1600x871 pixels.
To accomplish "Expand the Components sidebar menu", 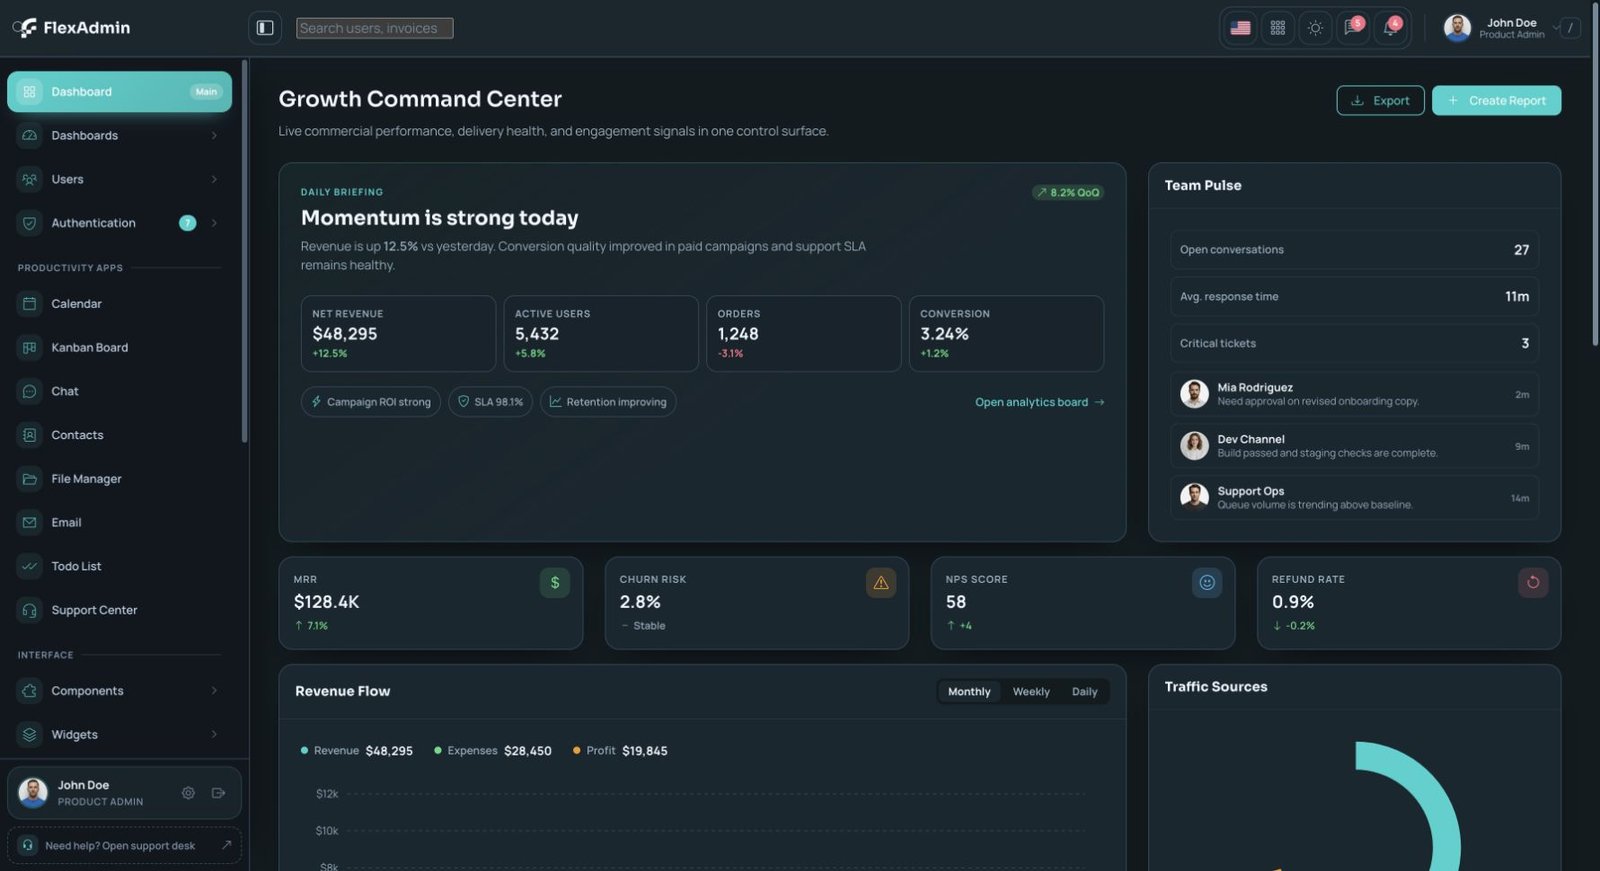I will pos(119,691).
